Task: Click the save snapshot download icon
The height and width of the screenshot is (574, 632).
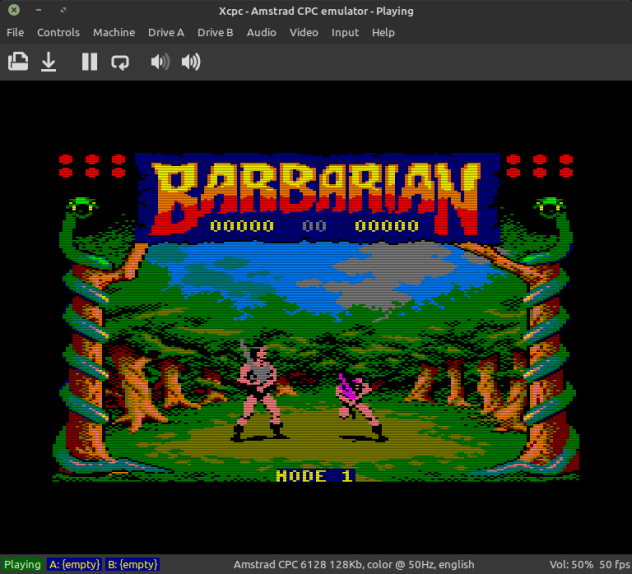Action: click(48, 62)
